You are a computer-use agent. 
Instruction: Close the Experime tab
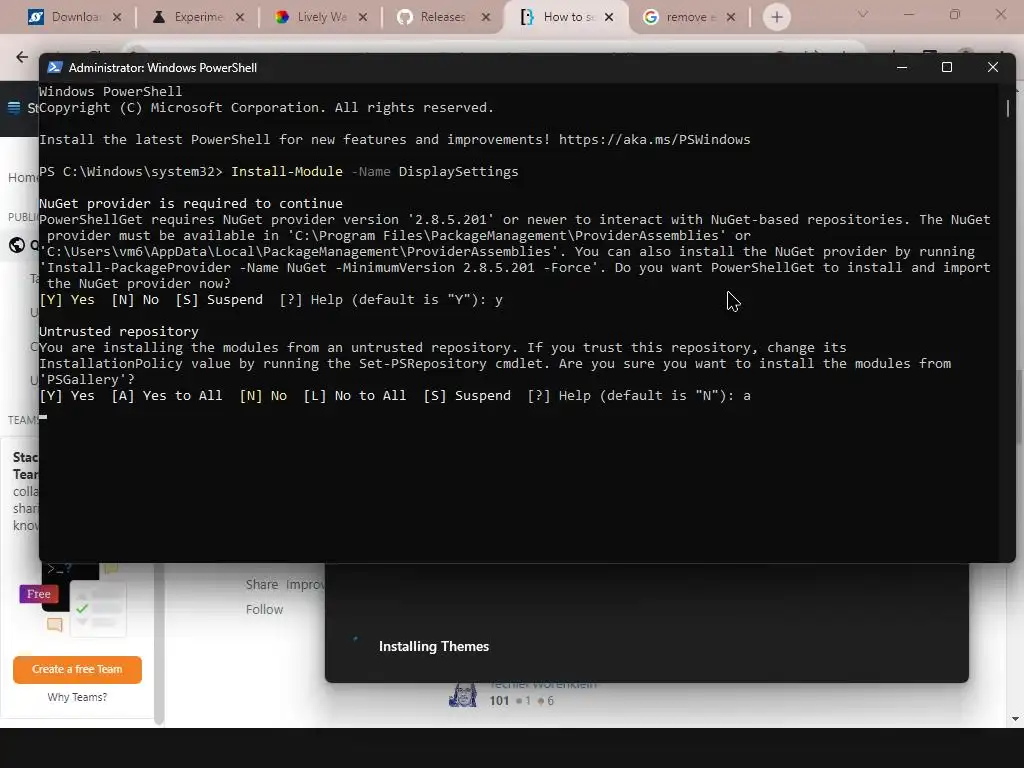click(240, 18)
